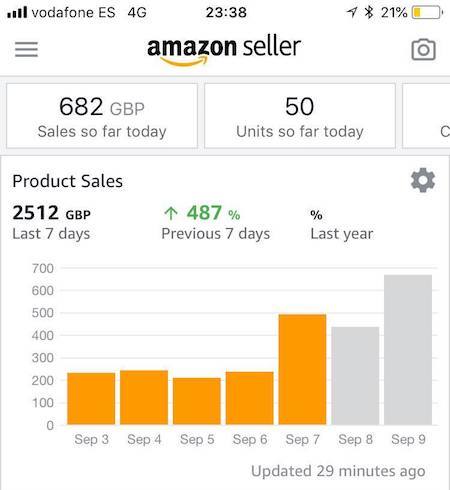Tap the Bluetooth status icon
This screenshot has width=450, height=490.
click(369, 12)
